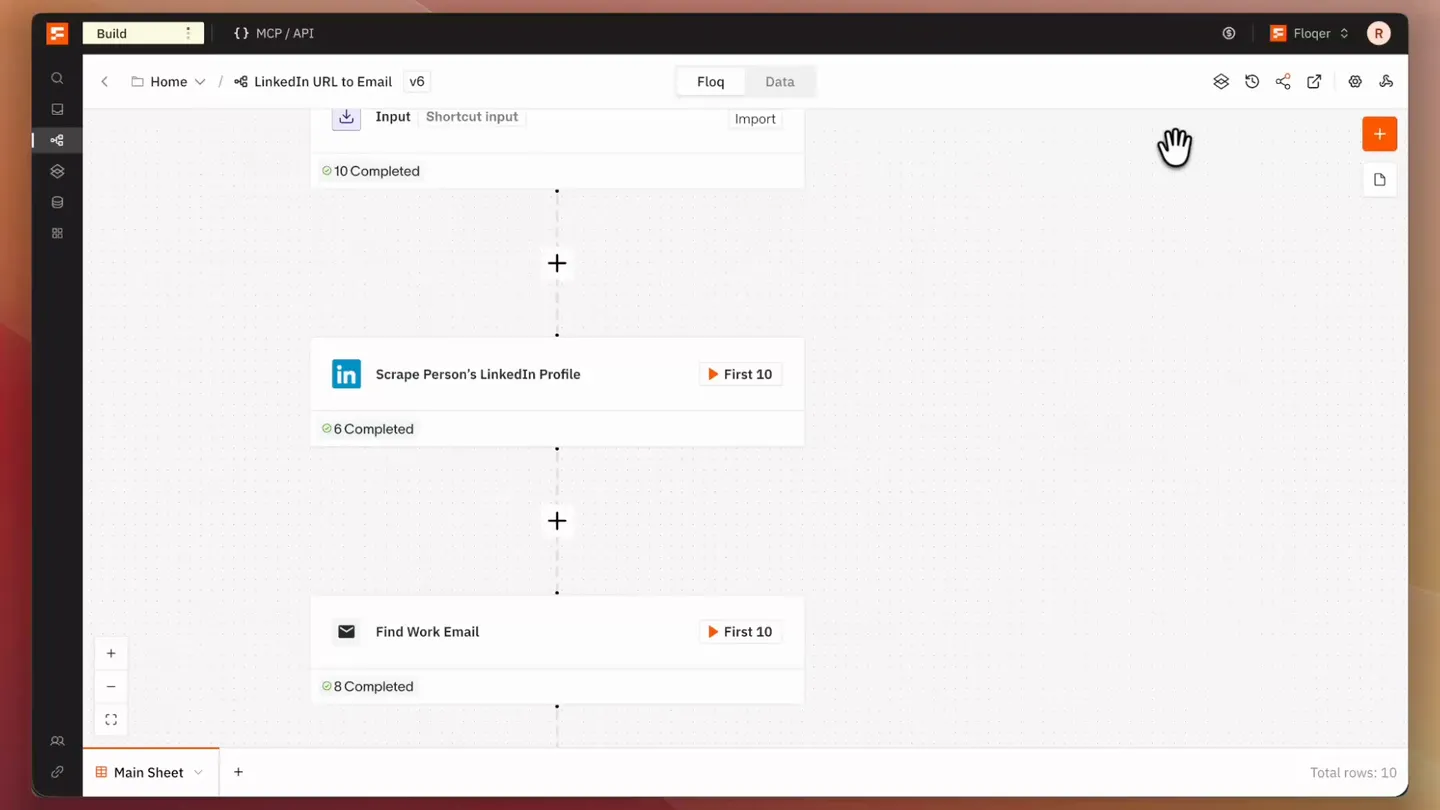
Task: Open the credits coin icon
Action: tap(1229, 33)
